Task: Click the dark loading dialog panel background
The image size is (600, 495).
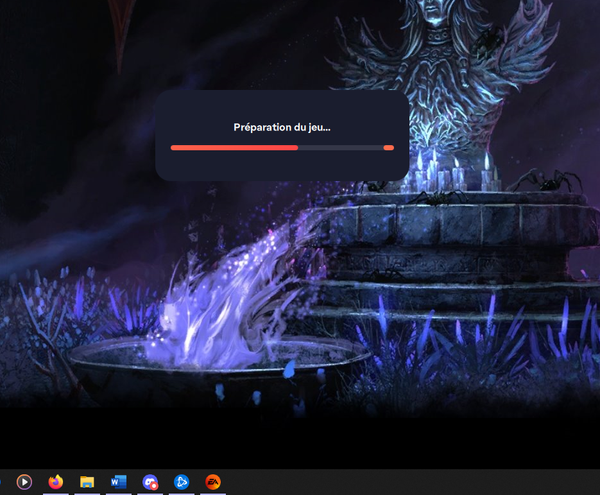Action: tap(282, 166)
